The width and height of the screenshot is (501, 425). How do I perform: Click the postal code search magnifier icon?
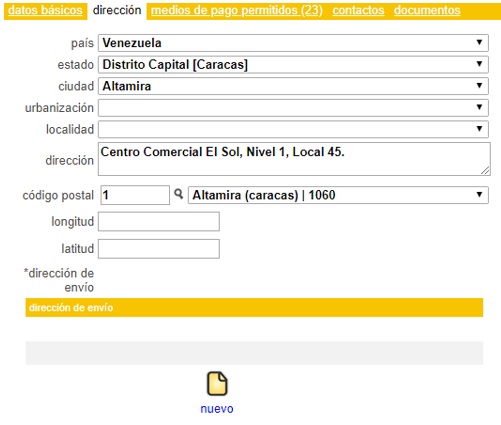click(x=179, y=194)
